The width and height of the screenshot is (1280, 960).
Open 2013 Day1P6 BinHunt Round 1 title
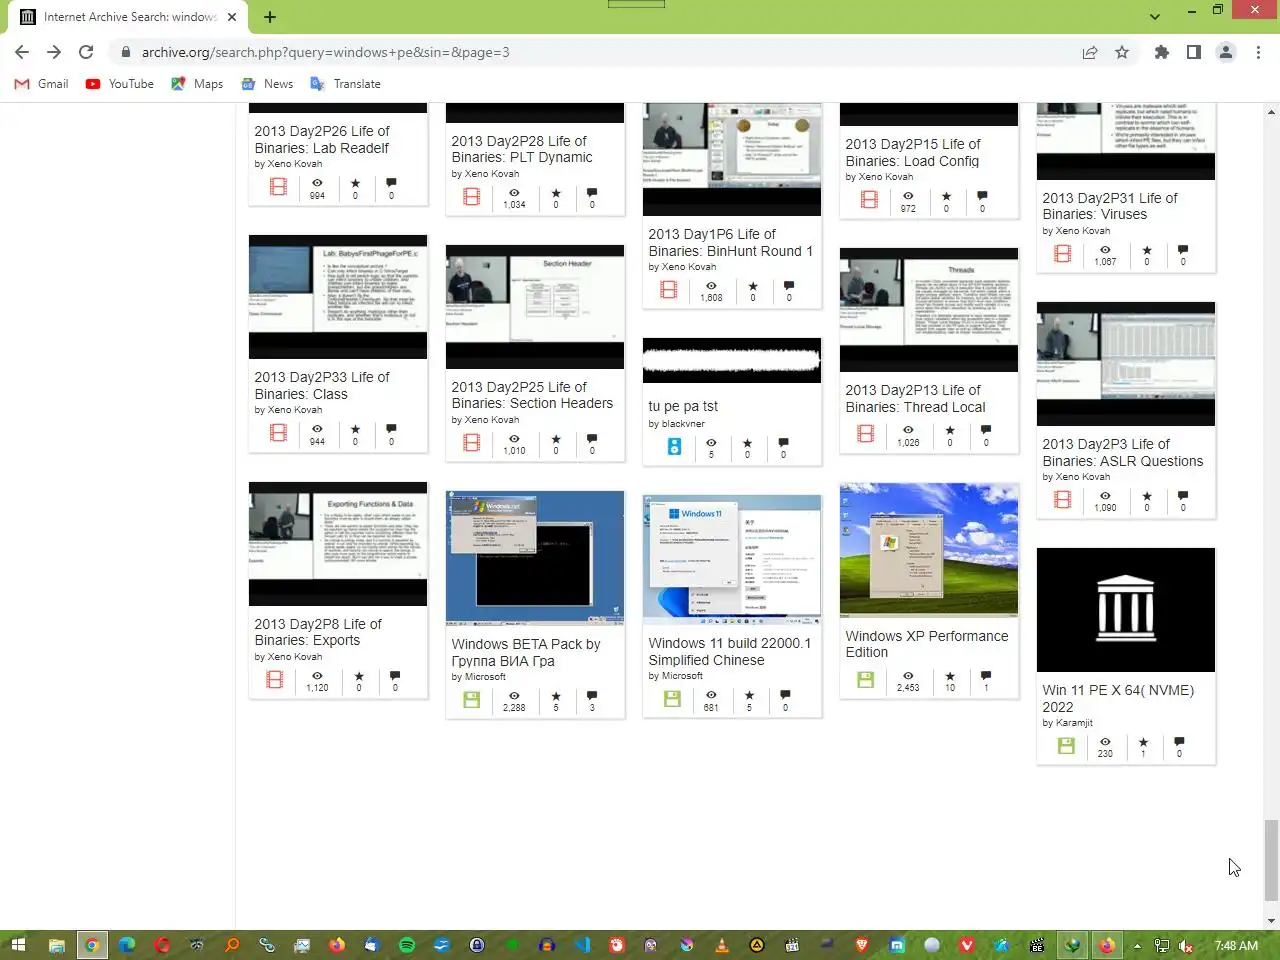(x=730, y=242)
